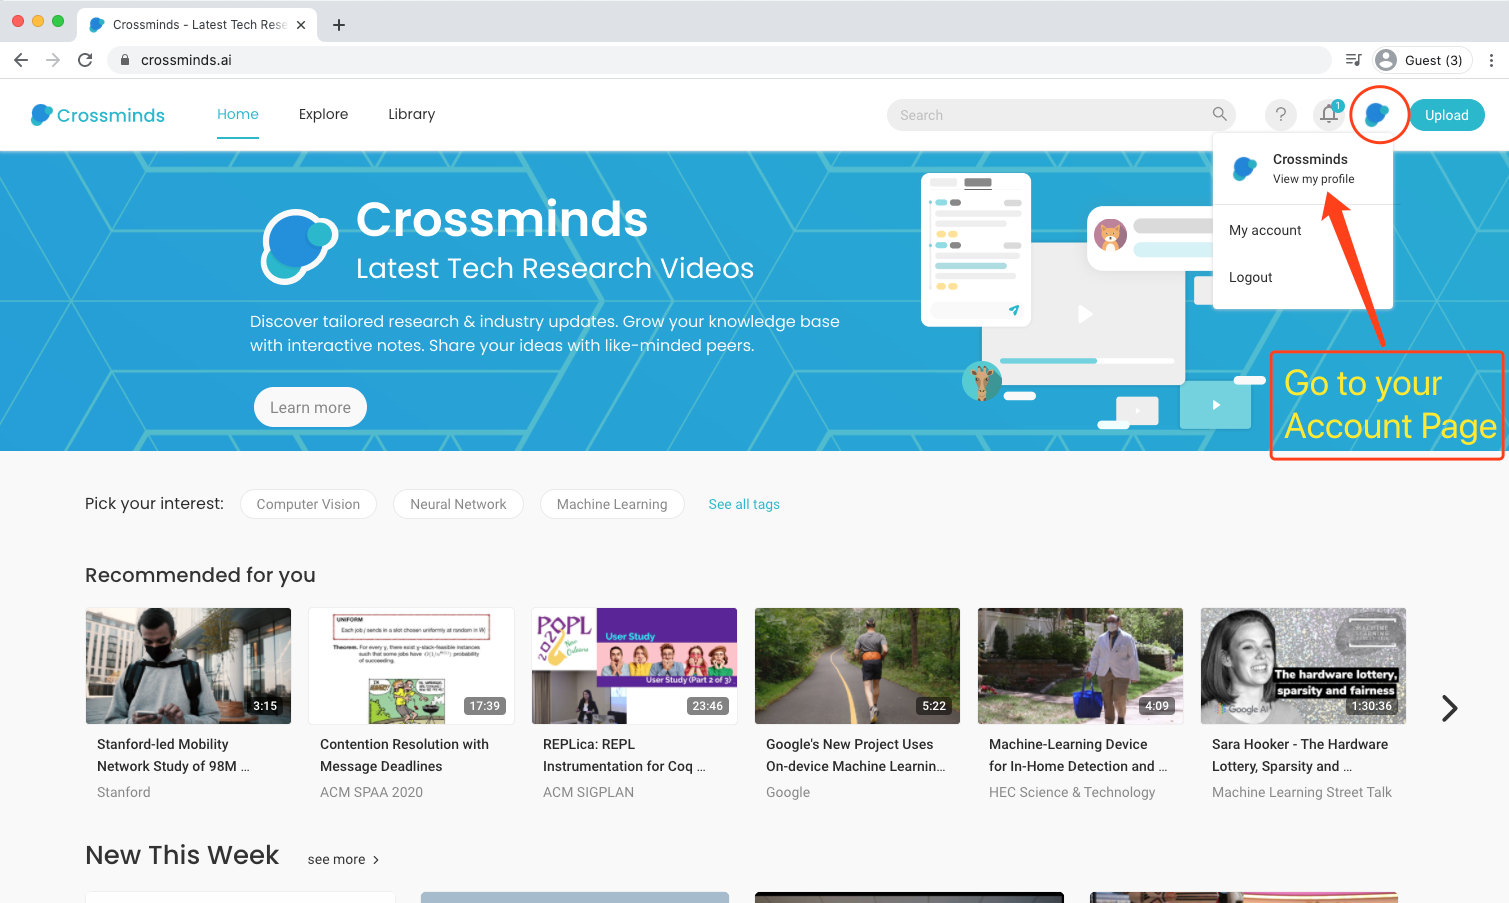Viewport: 1509px width, 903px height.
Task: Click title REPLica: REPL Instrumentation for Coq
Action: tap(624, 755)
